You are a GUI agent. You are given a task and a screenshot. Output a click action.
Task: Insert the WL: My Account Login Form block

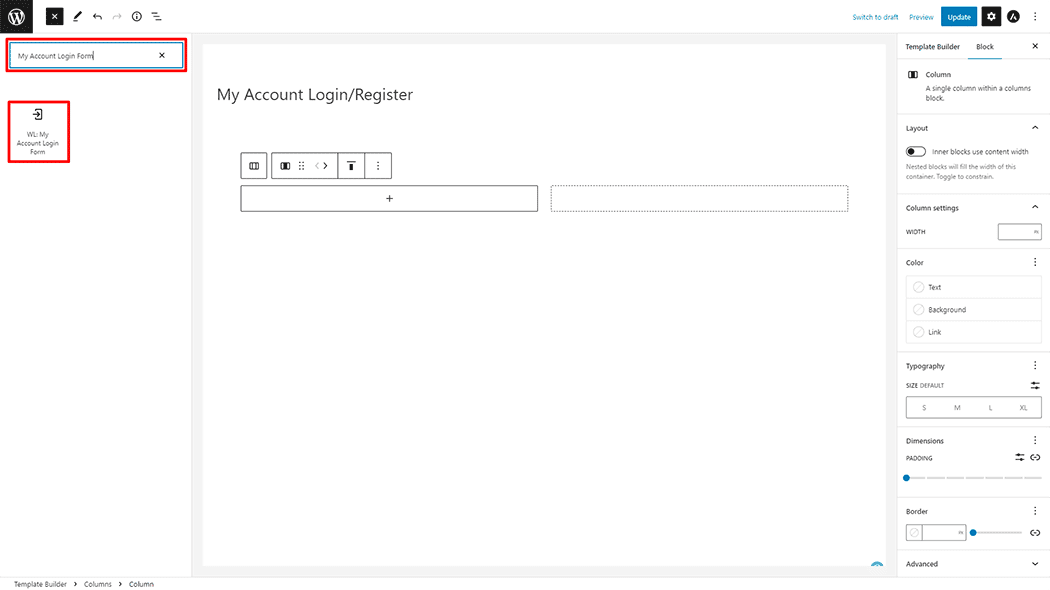(x=38, y=131)
